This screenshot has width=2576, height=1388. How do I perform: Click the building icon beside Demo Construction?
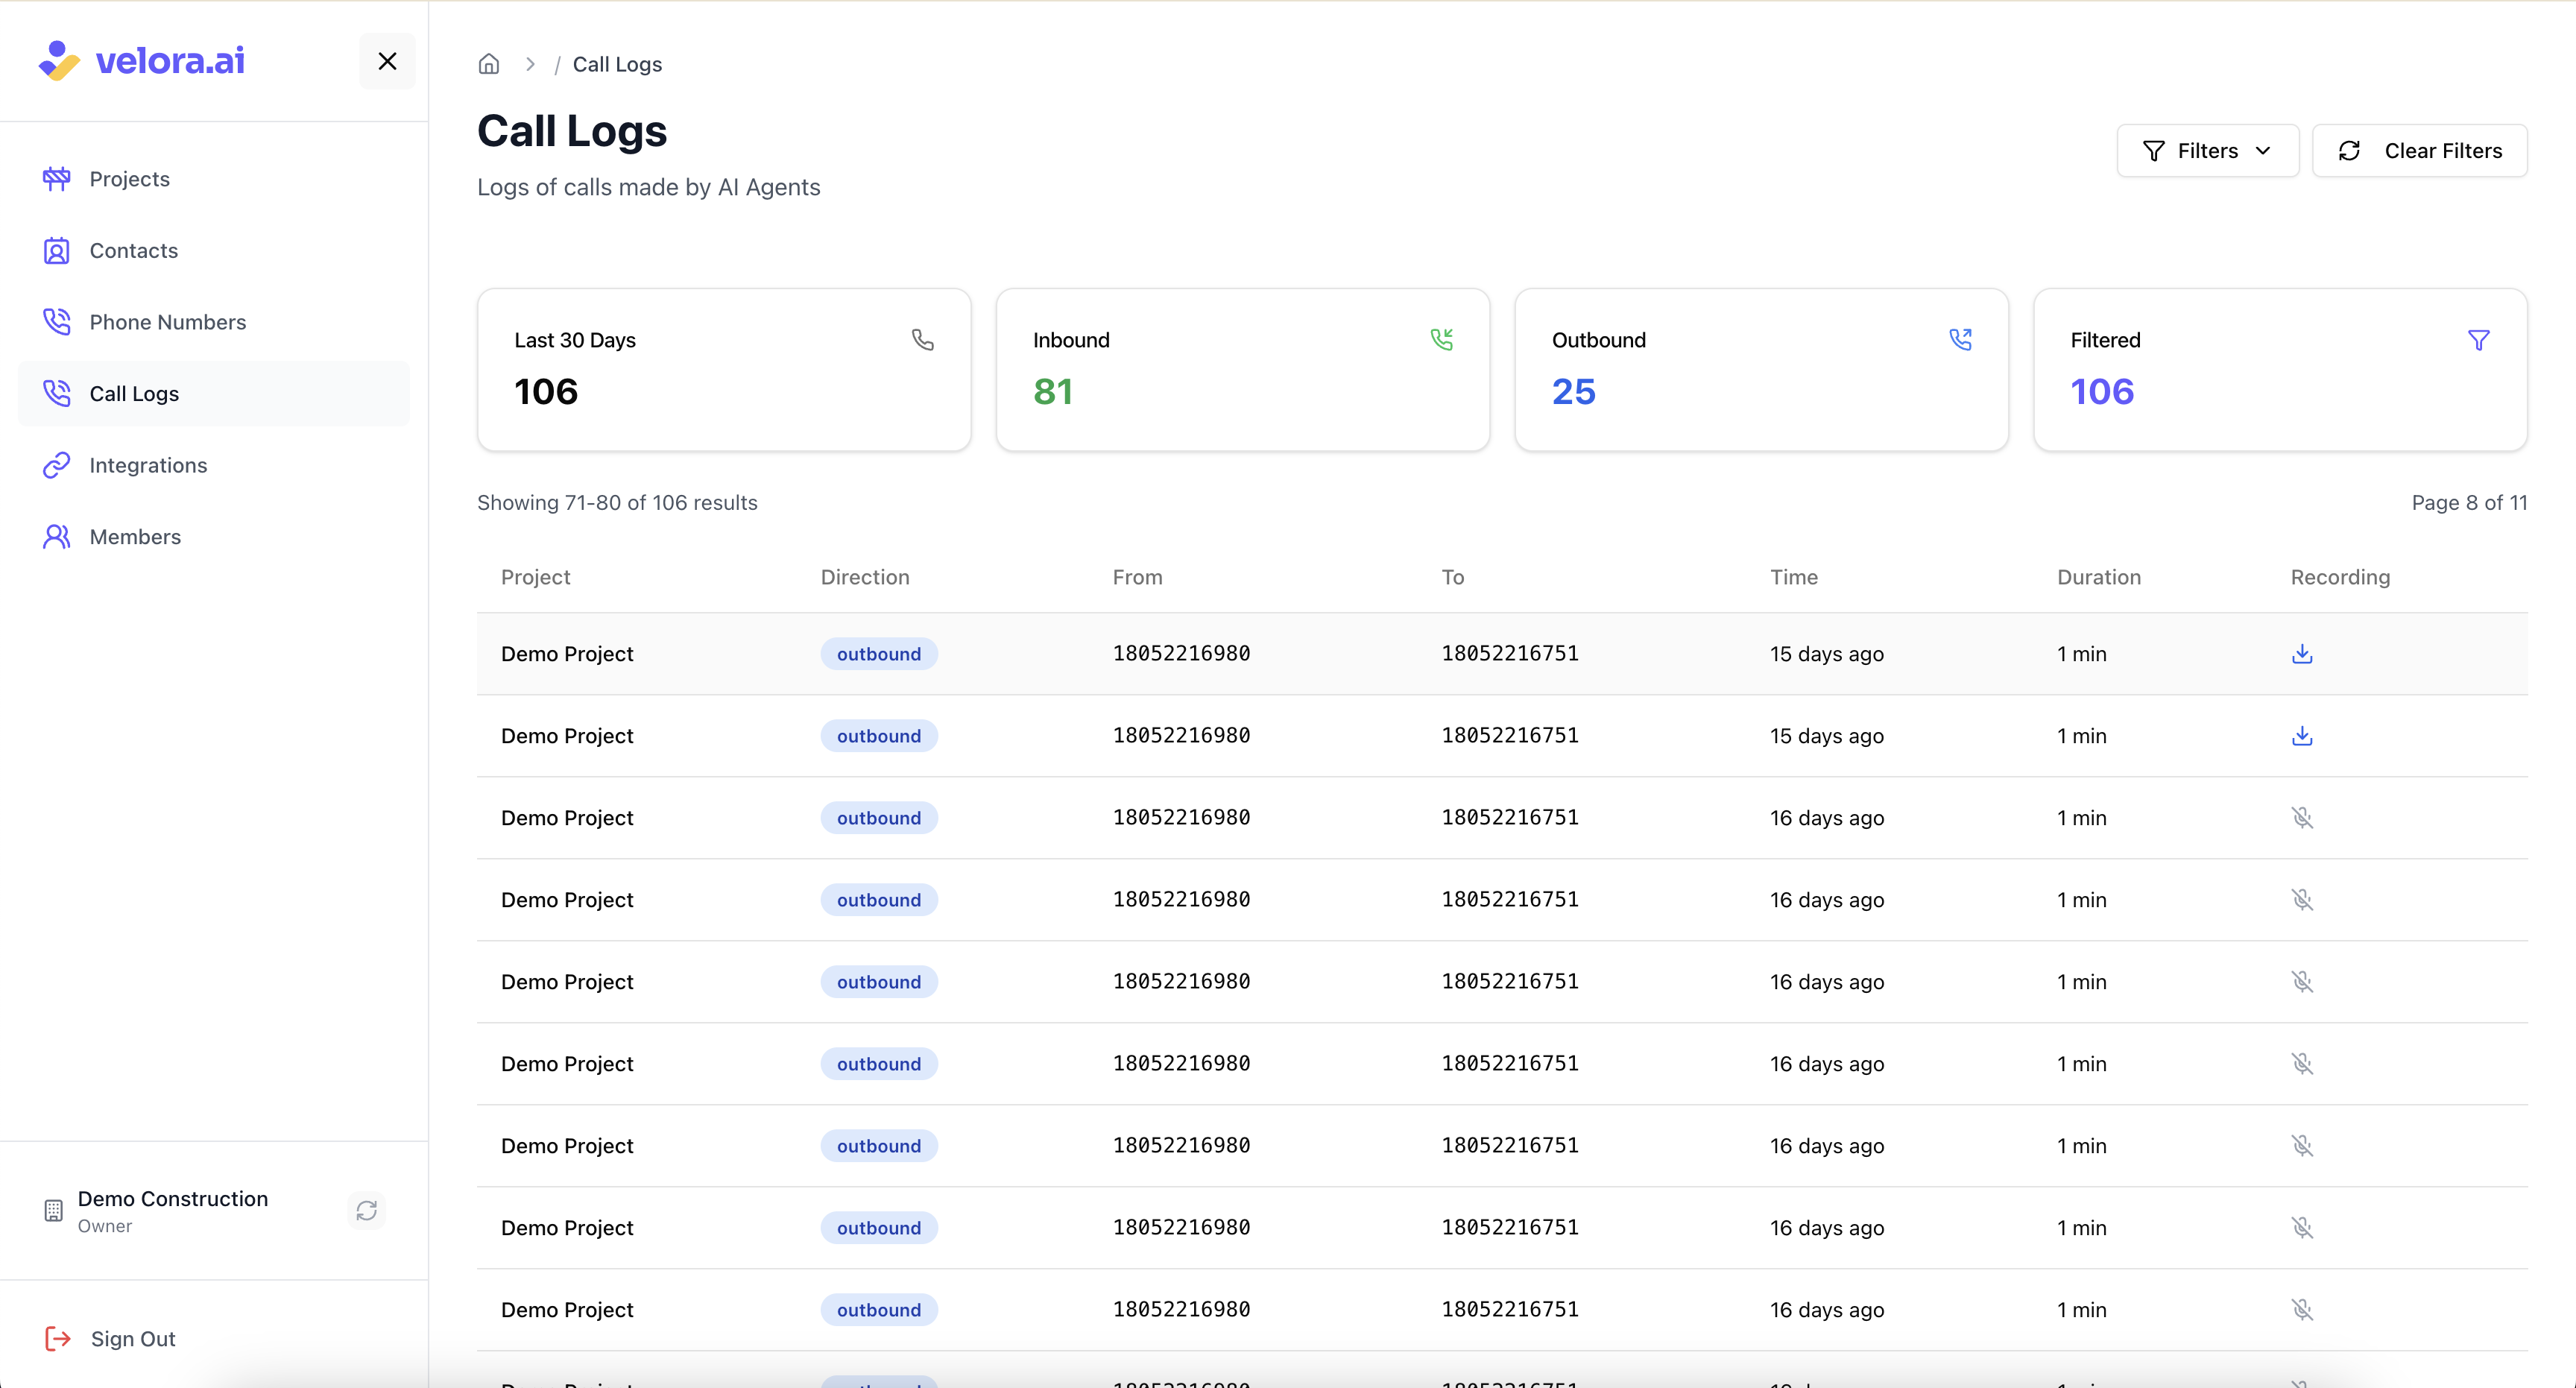(53, 1211)
